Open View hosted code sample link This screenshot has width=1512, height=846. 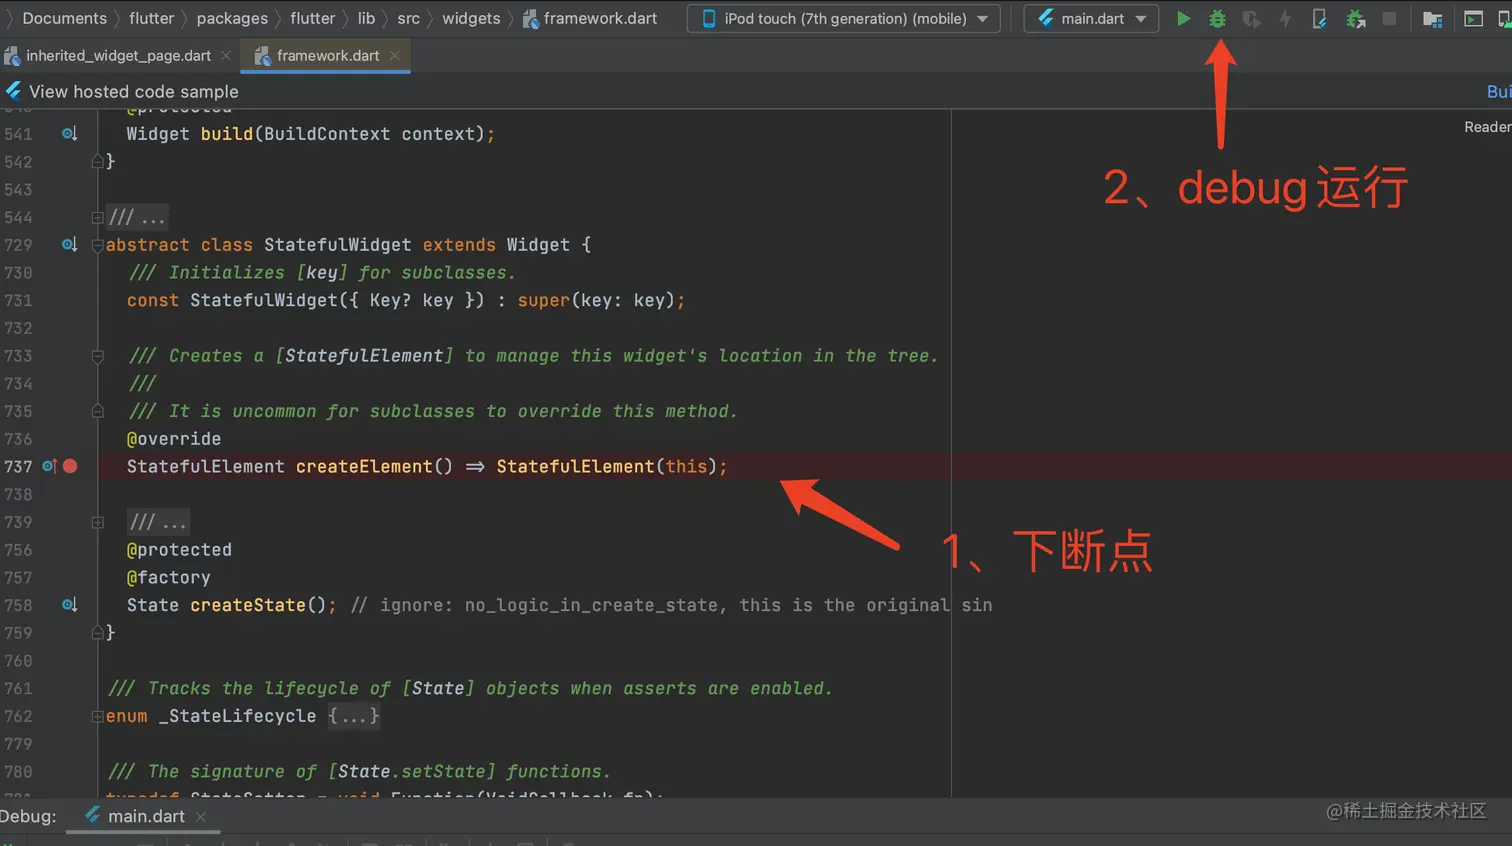[134, 91]
